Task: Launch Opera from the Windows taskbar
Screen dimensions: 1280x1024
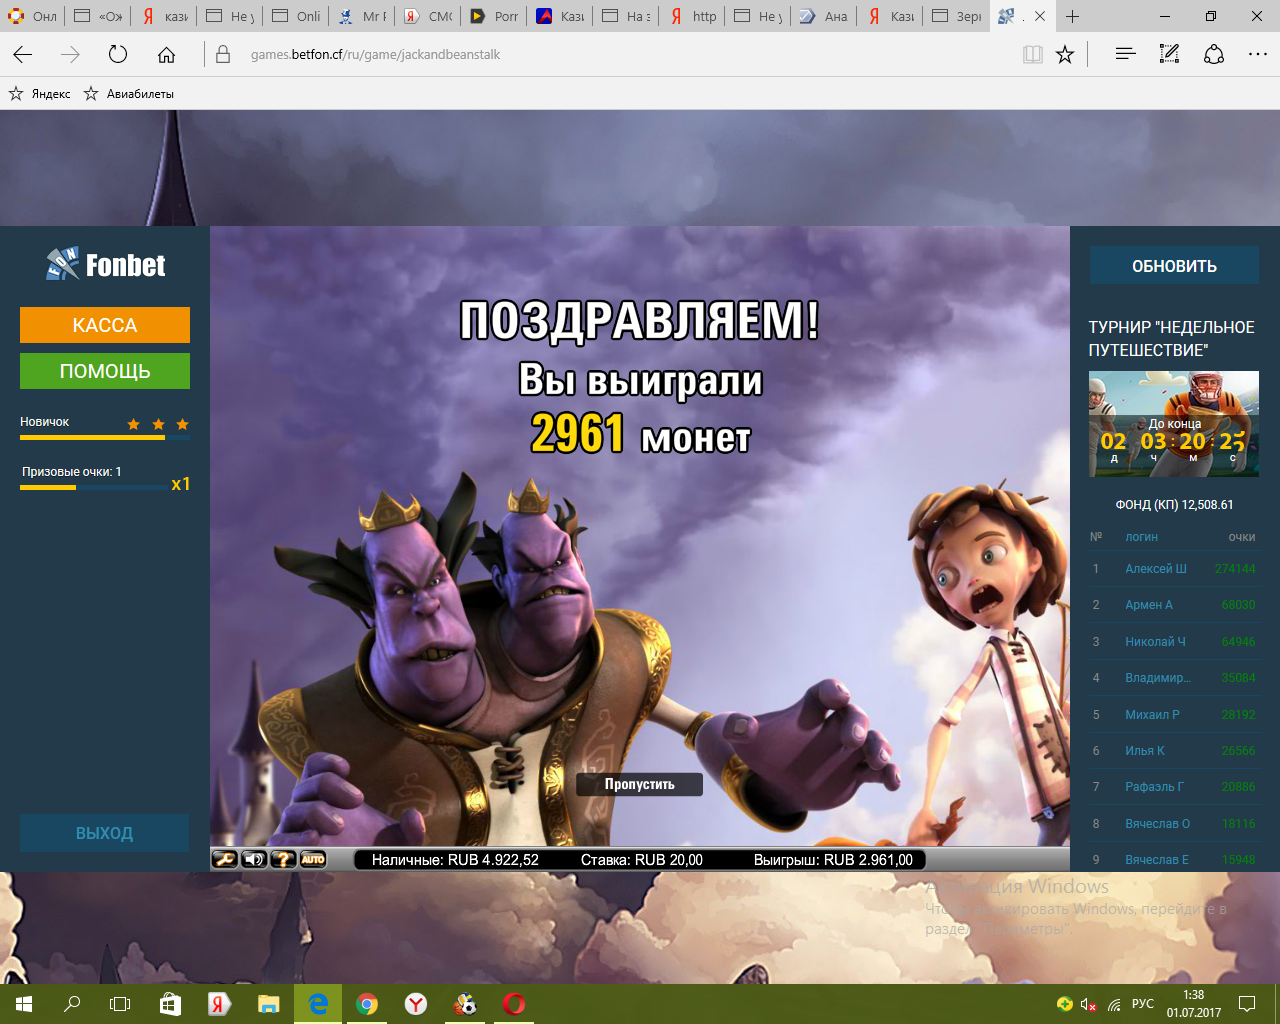Action: [514, 1004]
